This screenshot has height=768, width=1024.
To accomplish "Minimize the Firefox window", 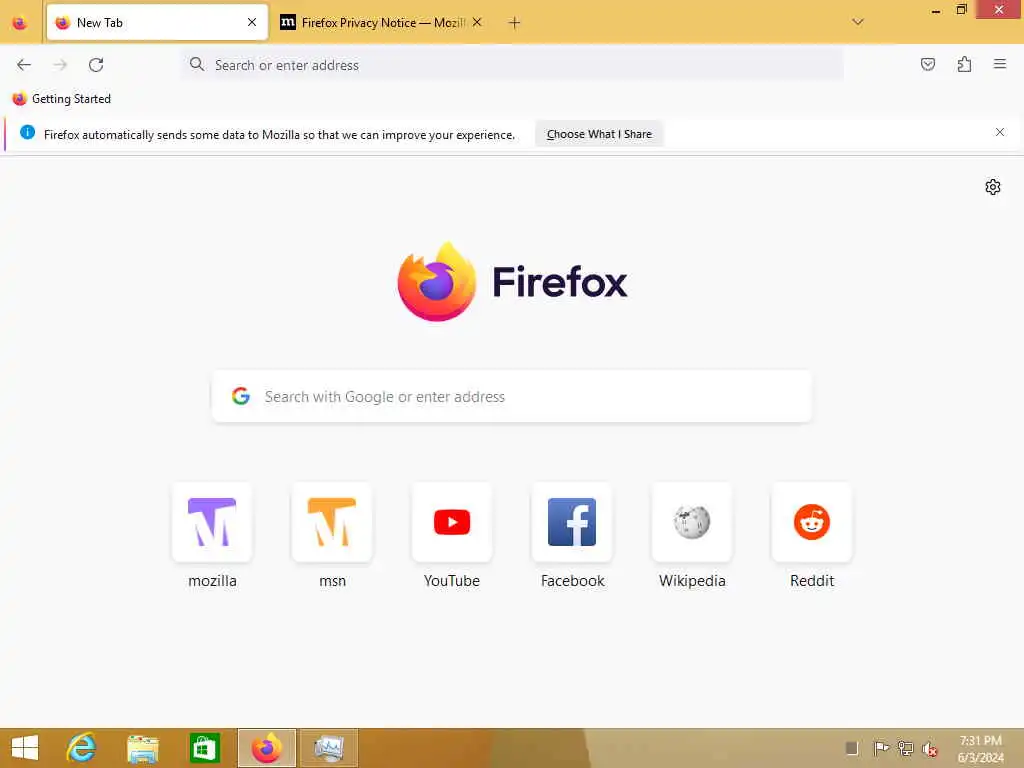I will [935, 10].
